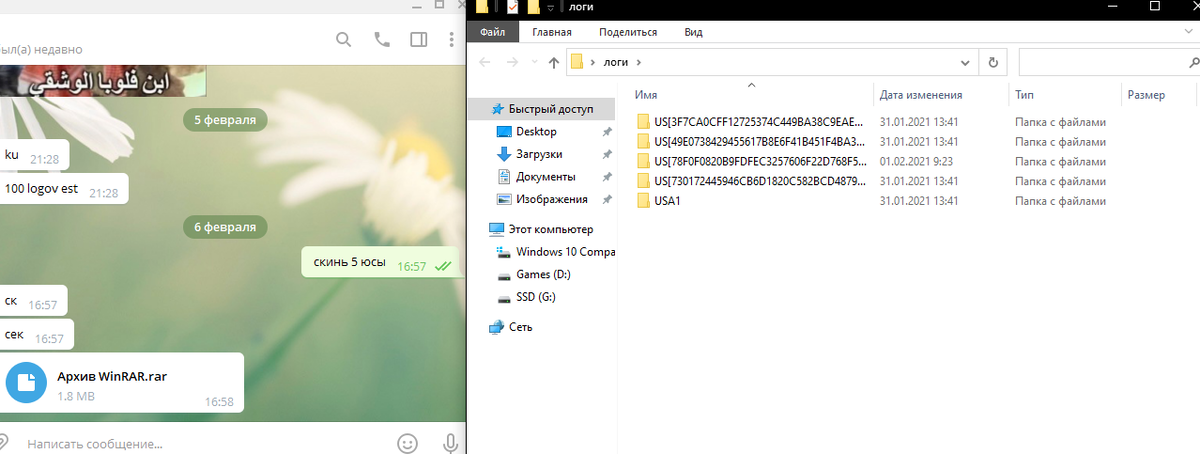This screenshot has width=1200, height=454.
Task: Open the Windows 10 Compa drive
Action: pos(565,252)
